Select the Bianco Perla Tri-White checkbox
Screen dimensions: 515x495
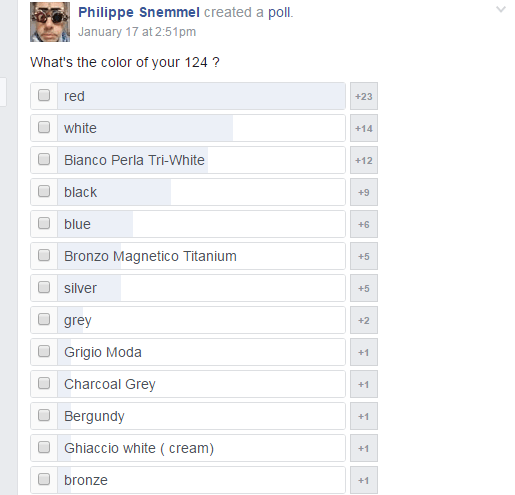44,159
